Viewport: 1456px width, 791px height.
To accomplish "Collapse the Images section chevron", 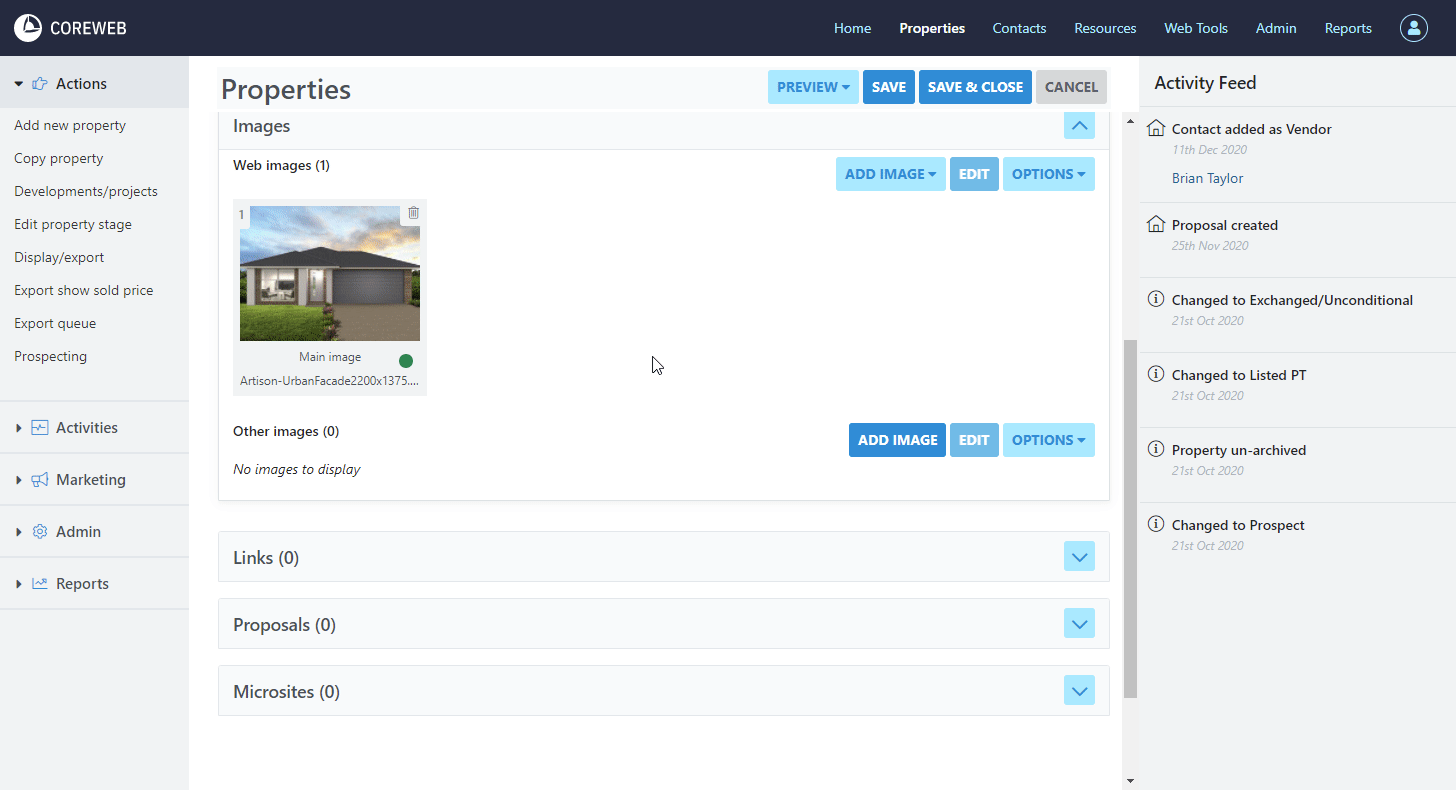I will coord(1079,126).
